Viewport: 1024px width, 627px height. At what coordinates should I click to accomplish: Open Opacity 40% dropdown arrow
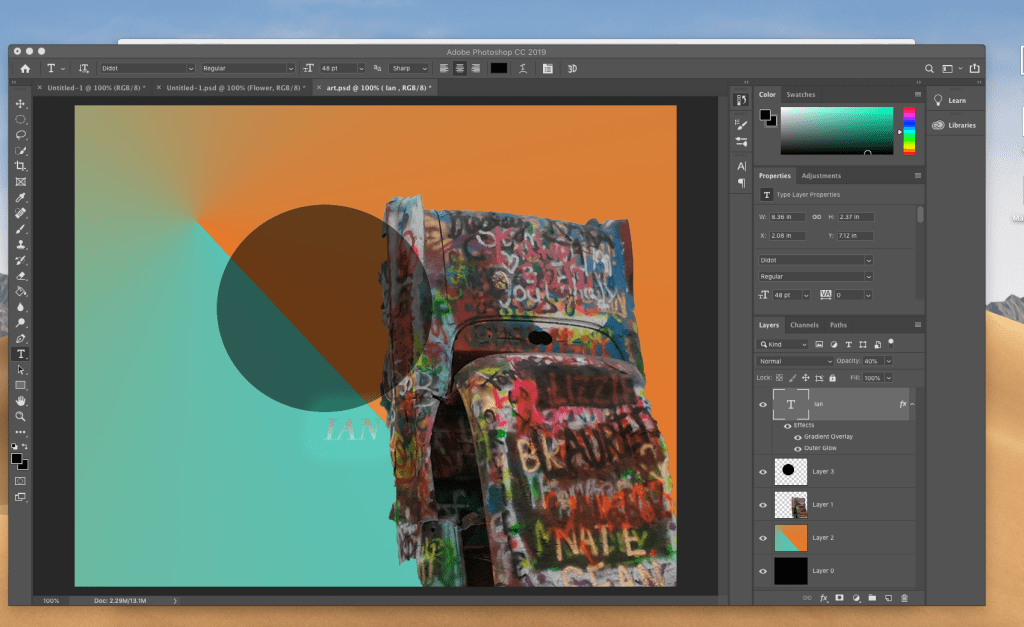pyautogui.click(x=889, y=361)
